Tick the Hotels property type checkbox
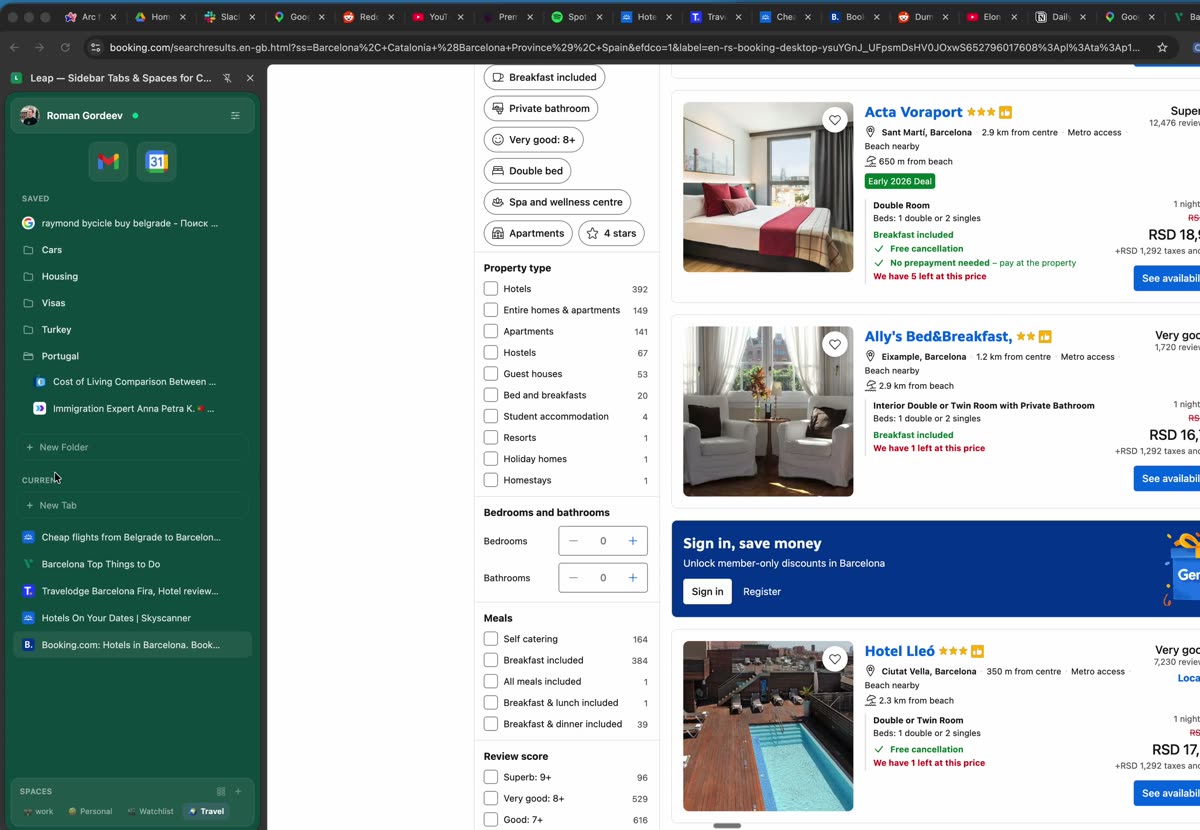 tap(491, 289)
